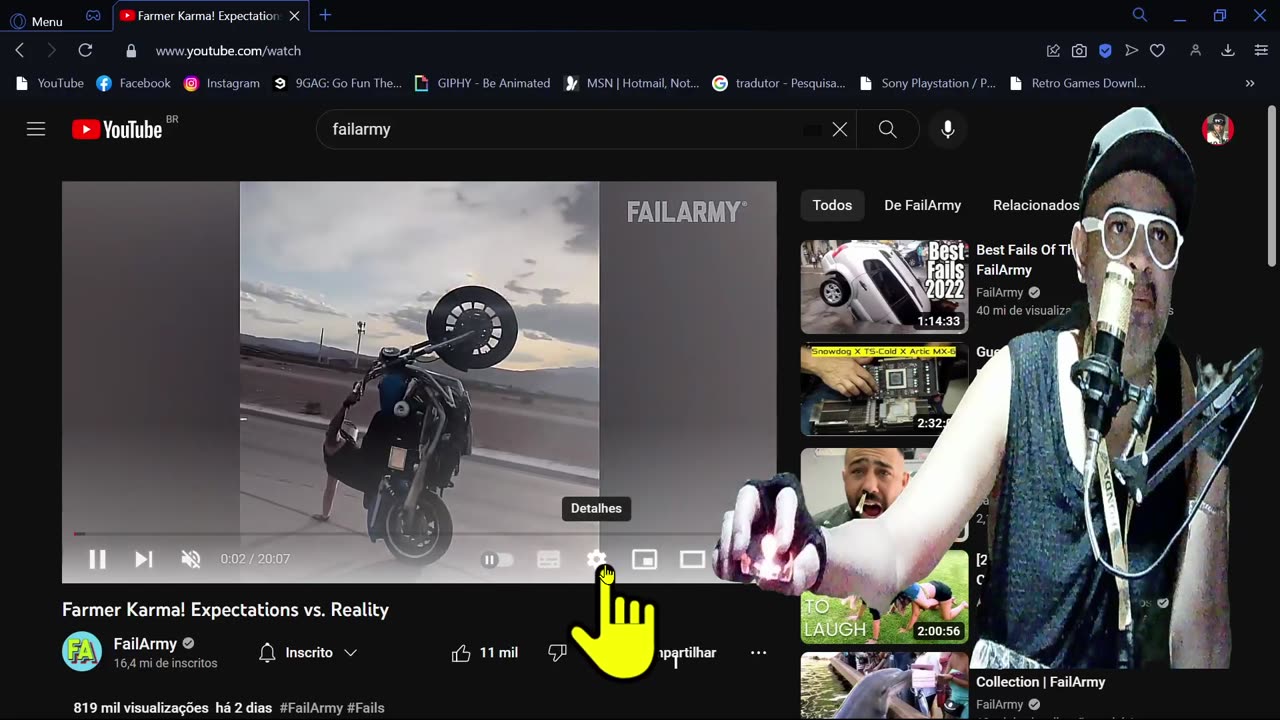Screen dimensions: 1280x720
Task: Select the Relacionados filter chip
Action: [1036, 205]
